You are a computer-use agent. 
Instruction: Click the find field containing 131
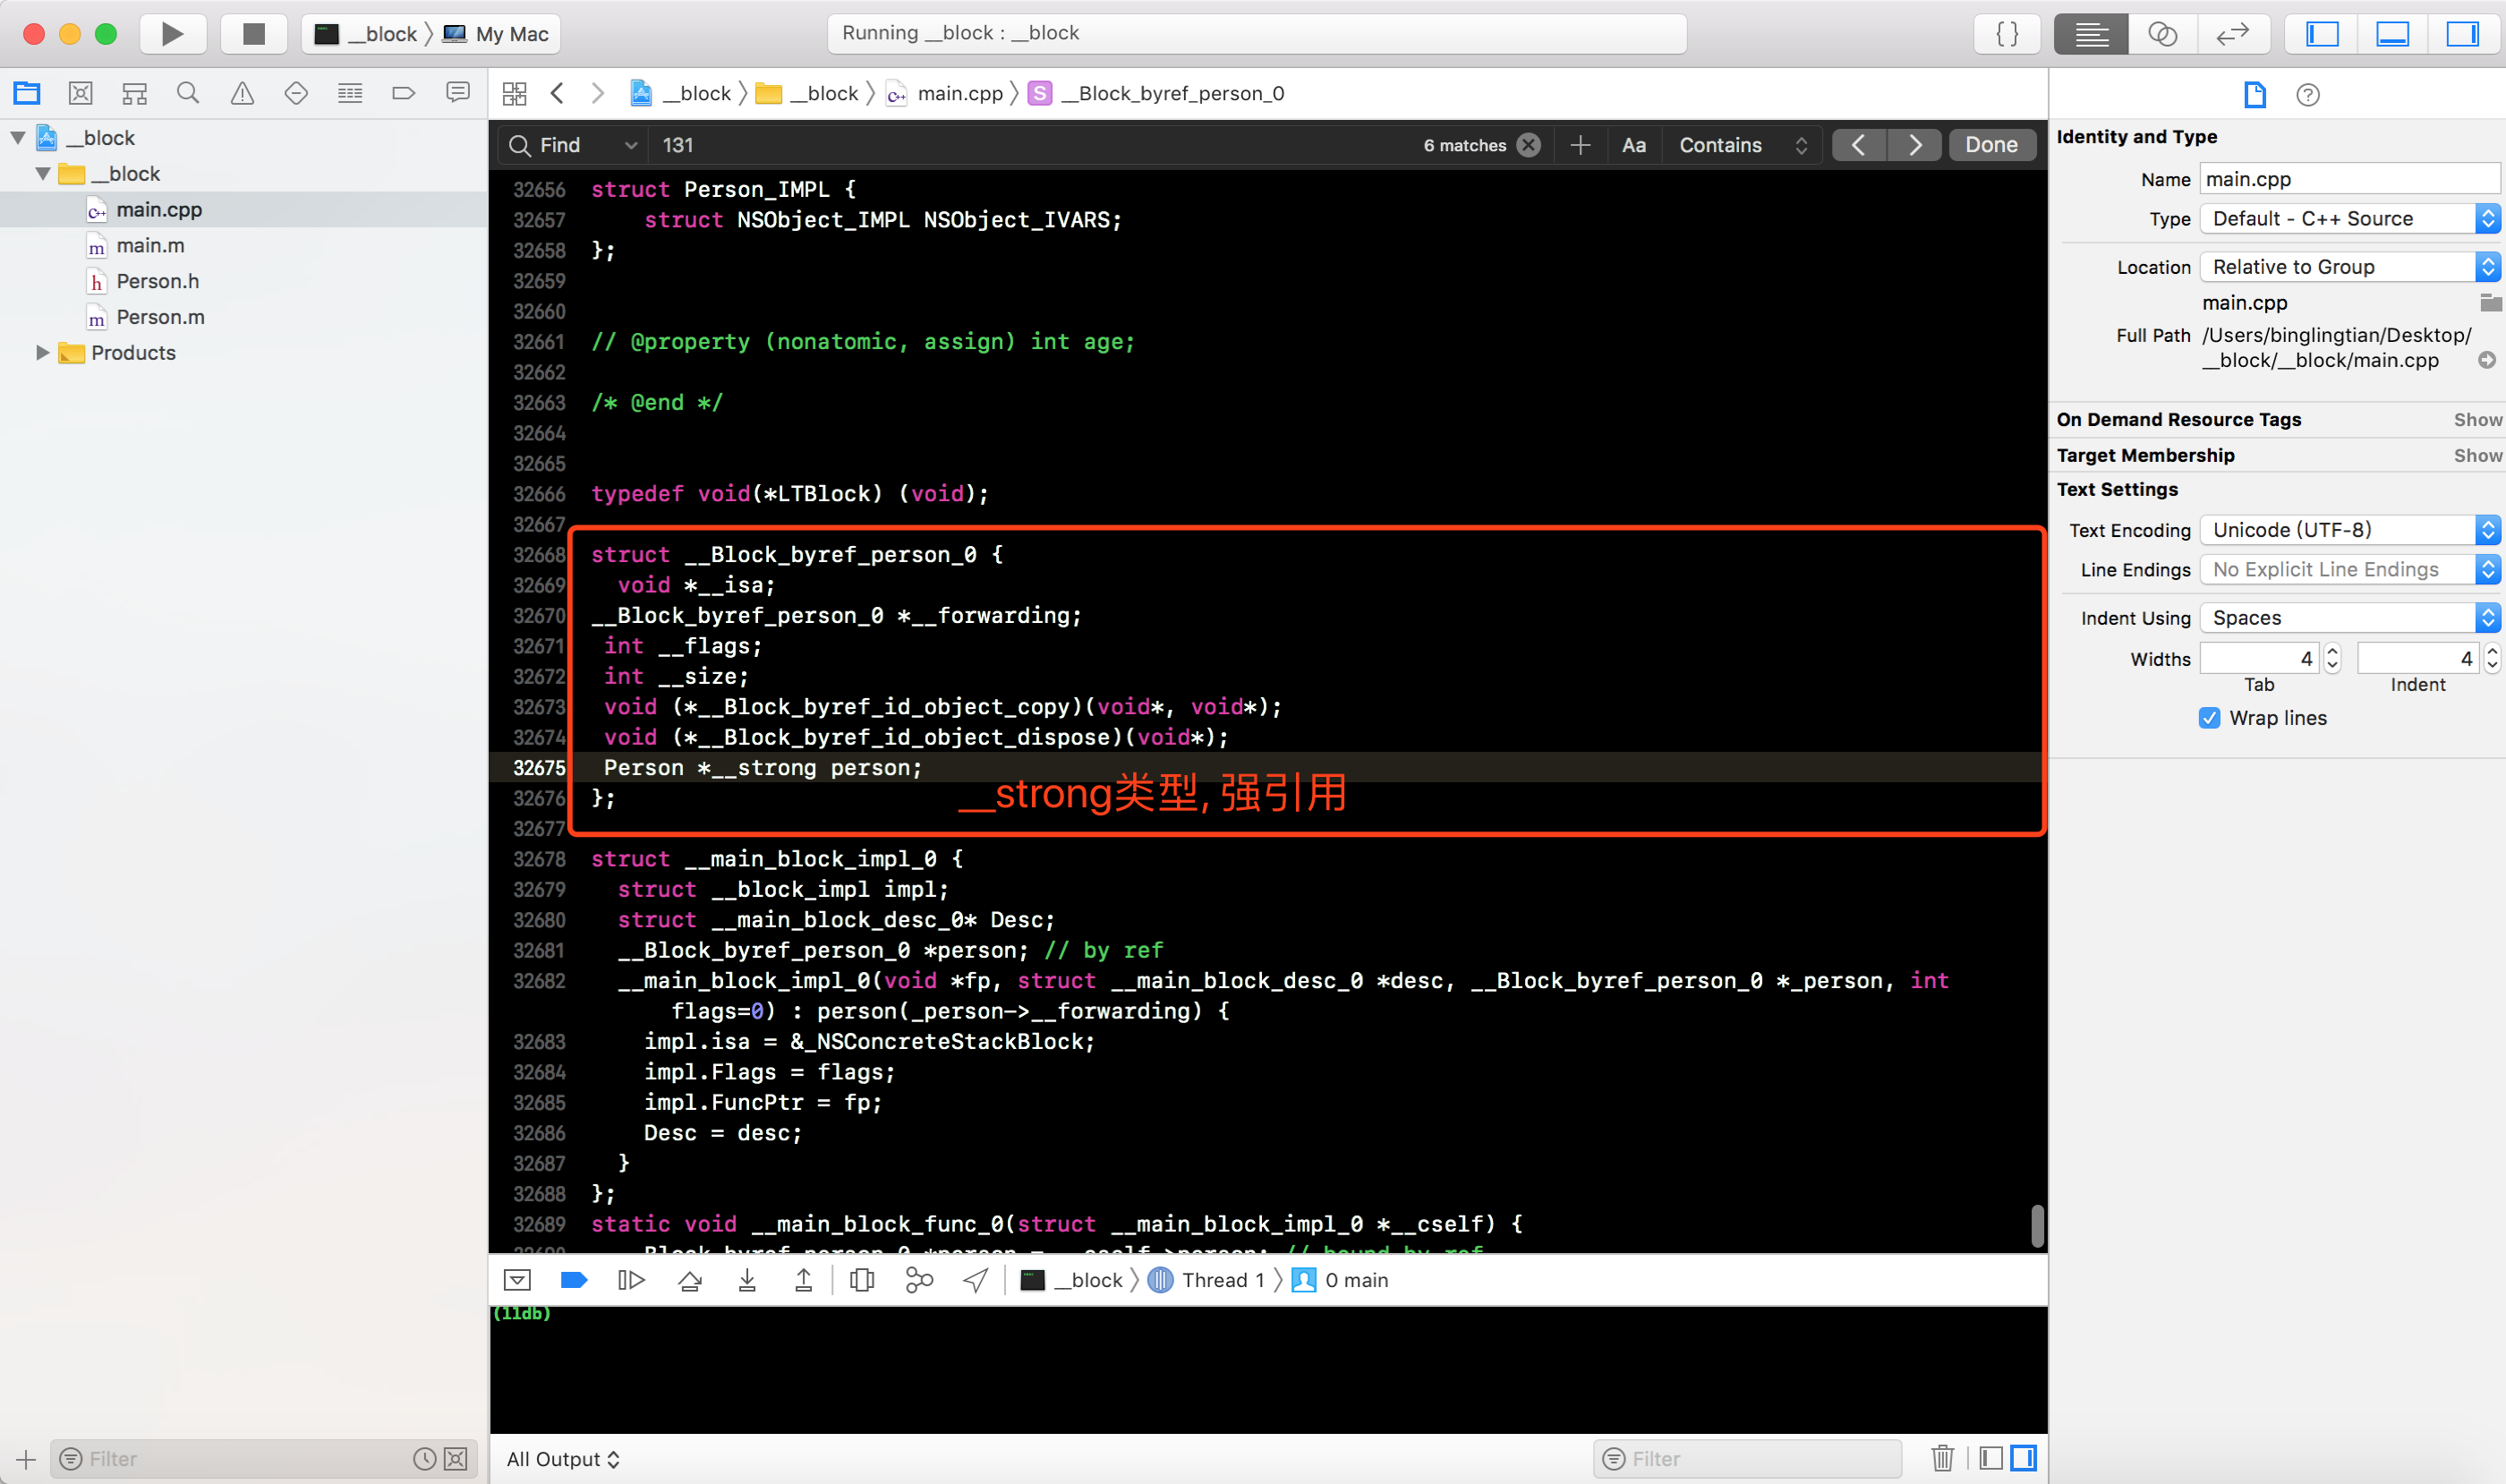click(1030, 145)
